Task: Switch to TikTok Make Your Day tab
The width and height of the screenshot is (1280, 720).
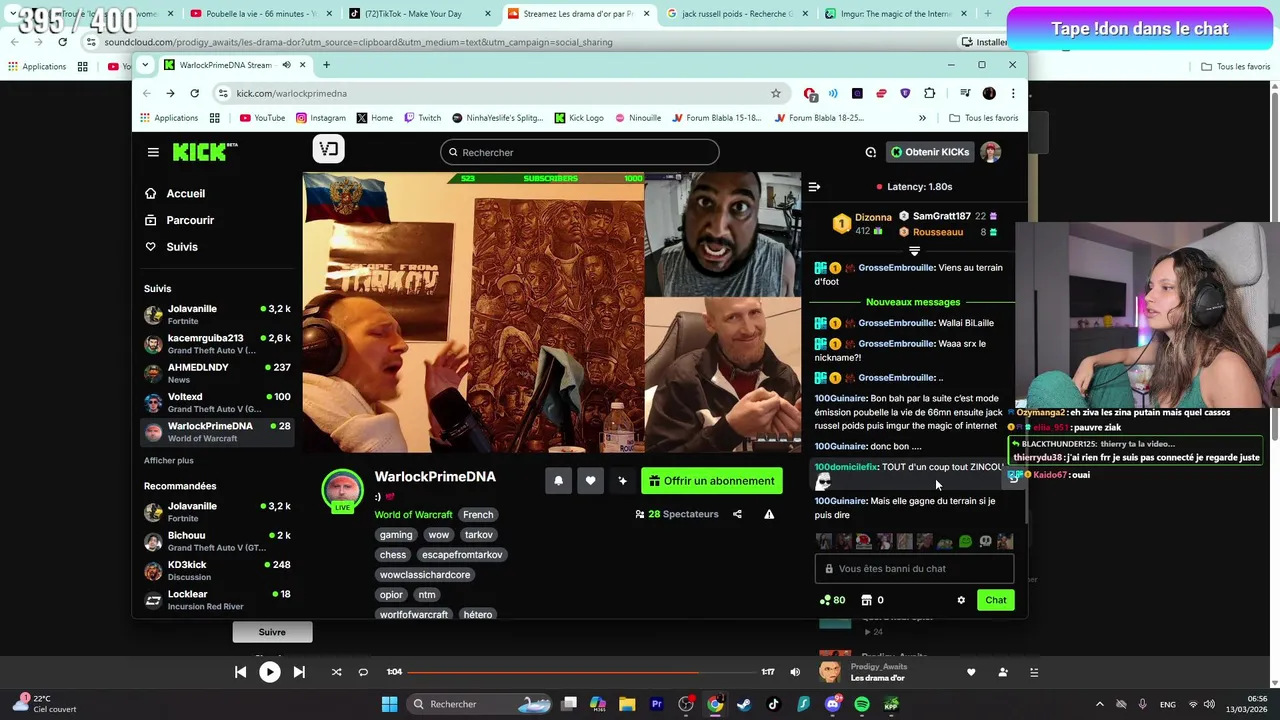Action: [418, 14]
